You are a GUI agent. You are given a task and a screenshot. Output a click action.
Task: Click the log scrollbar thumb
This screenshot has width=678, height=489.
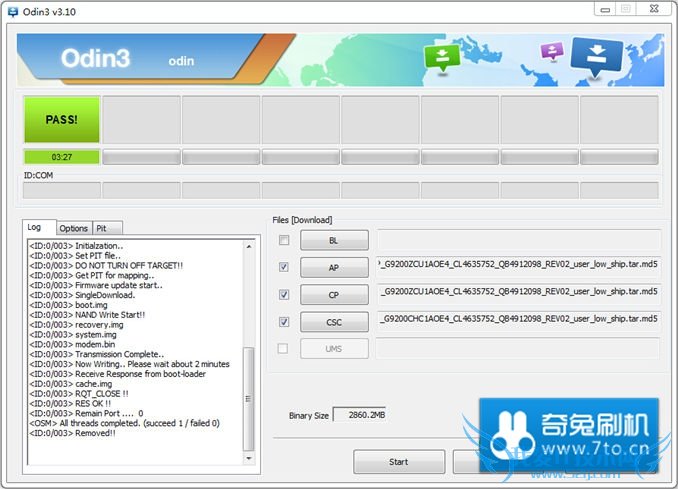click(249, 399)
